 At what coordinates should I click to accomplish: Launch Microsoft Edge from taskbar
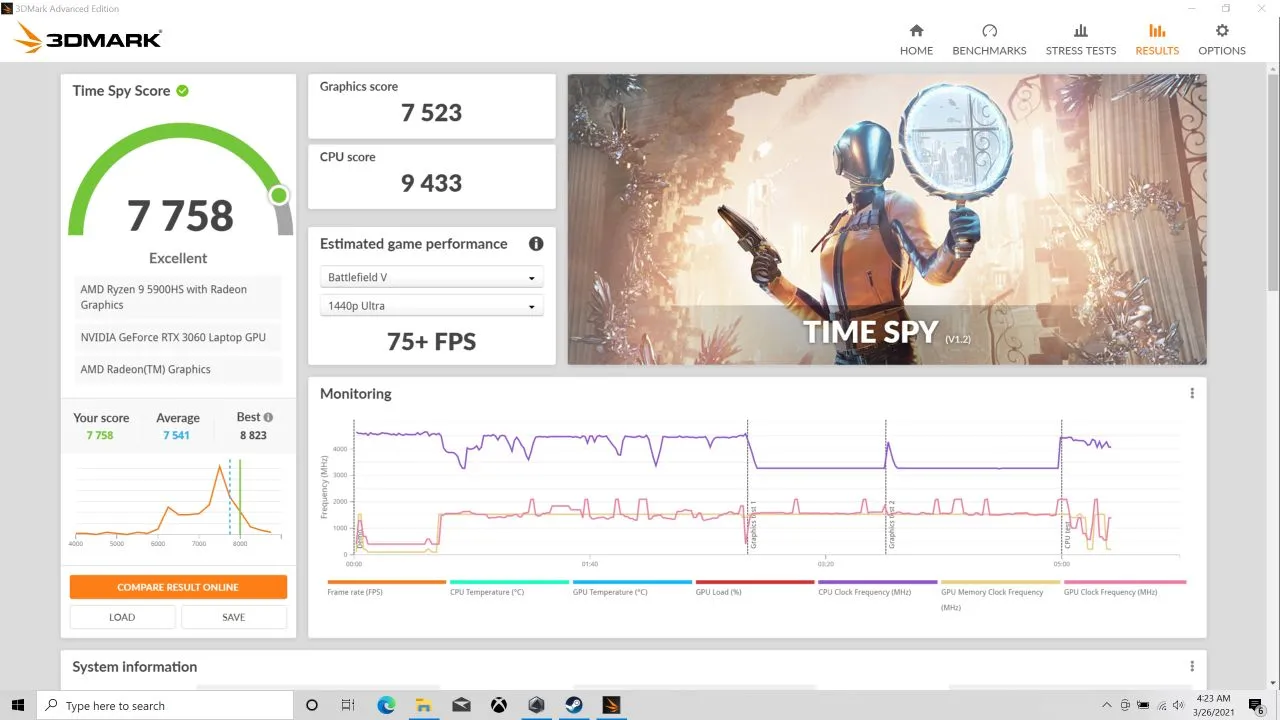pos(386,705)
